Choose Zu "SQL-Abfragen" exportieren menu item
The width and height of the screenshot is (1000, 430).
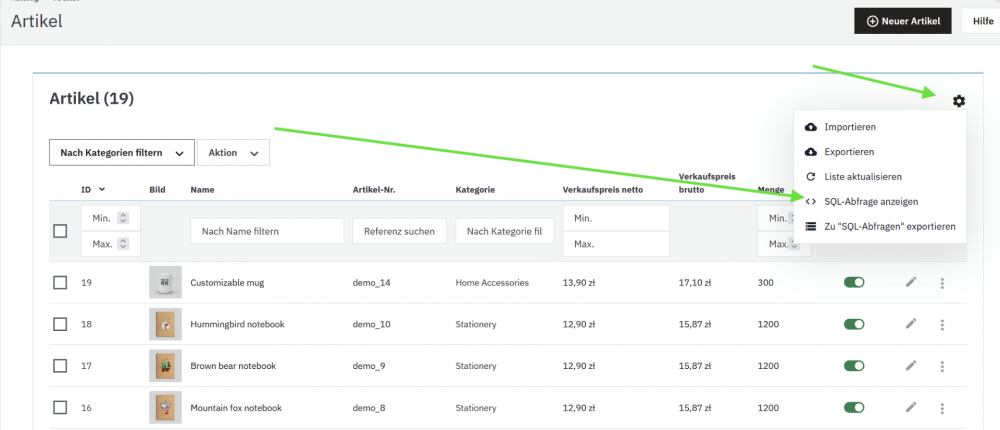point(880,226)
